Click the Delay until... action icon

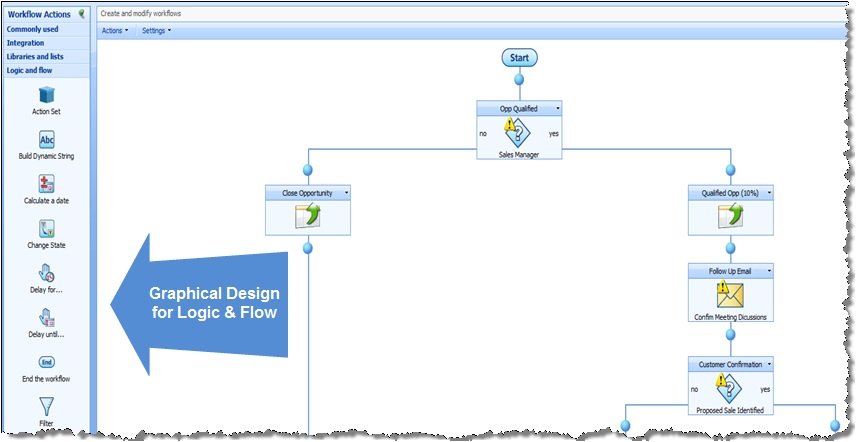pyautogui.click(x=47, y=318)
